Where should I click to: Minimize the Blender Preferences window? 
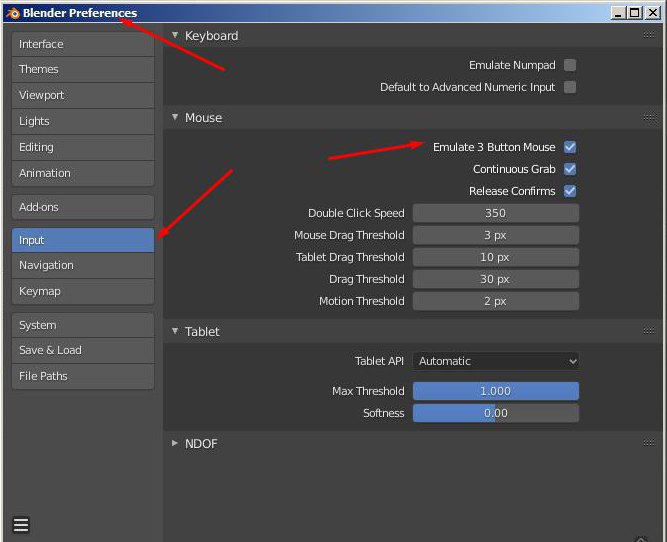(x=618, y=13)
